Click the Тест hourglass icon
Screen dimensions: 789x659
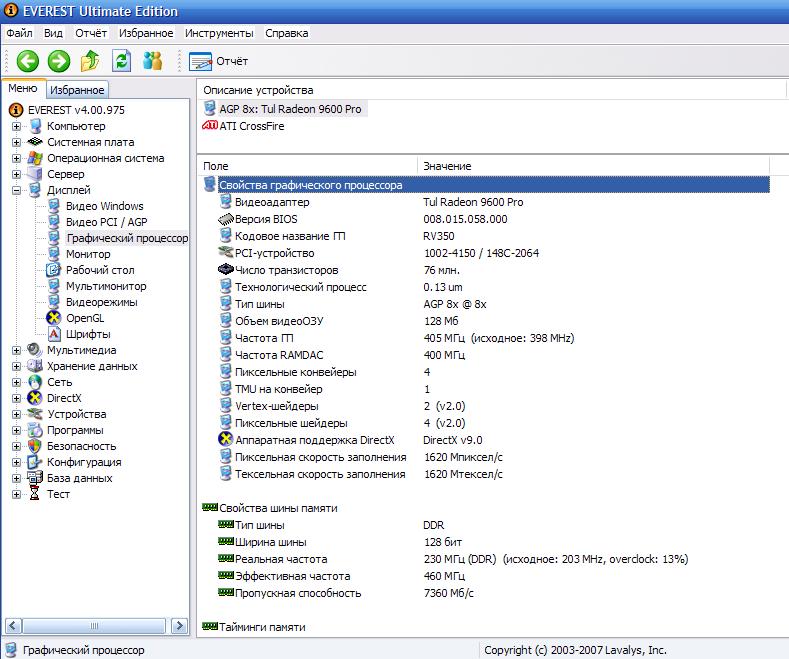(35, 494)
